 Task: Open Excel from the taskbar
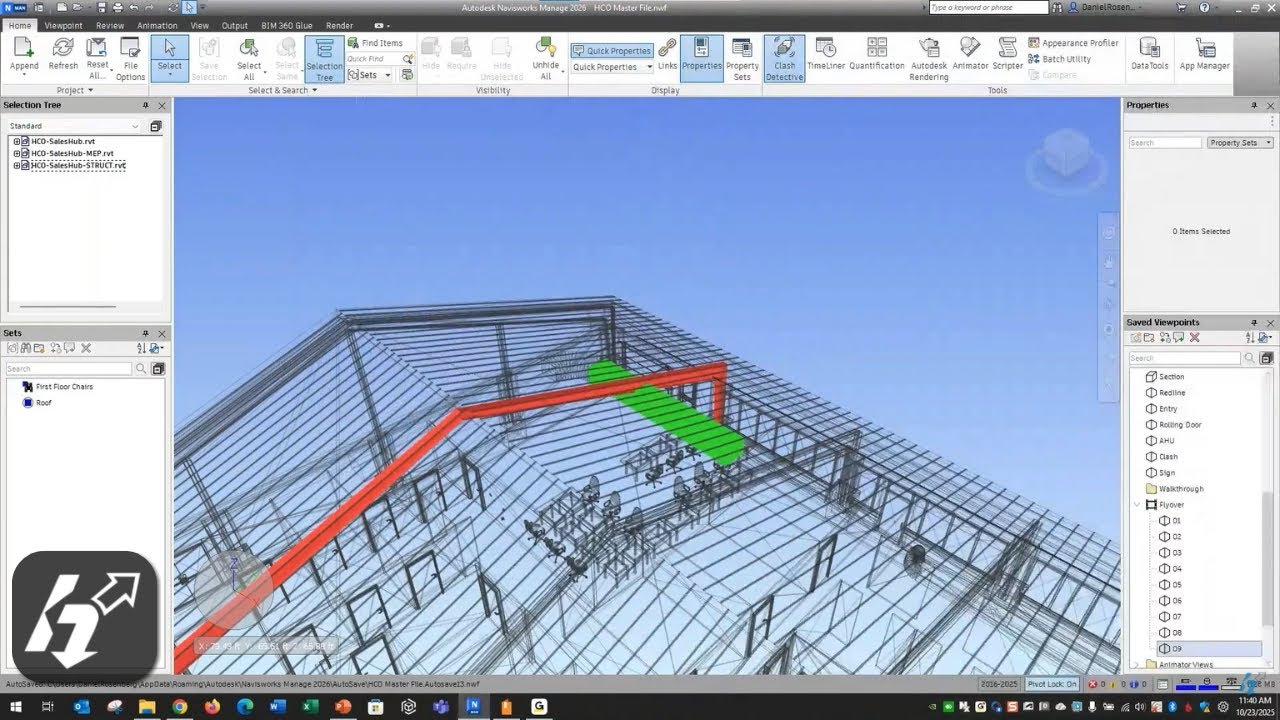(x=310, y=706)
